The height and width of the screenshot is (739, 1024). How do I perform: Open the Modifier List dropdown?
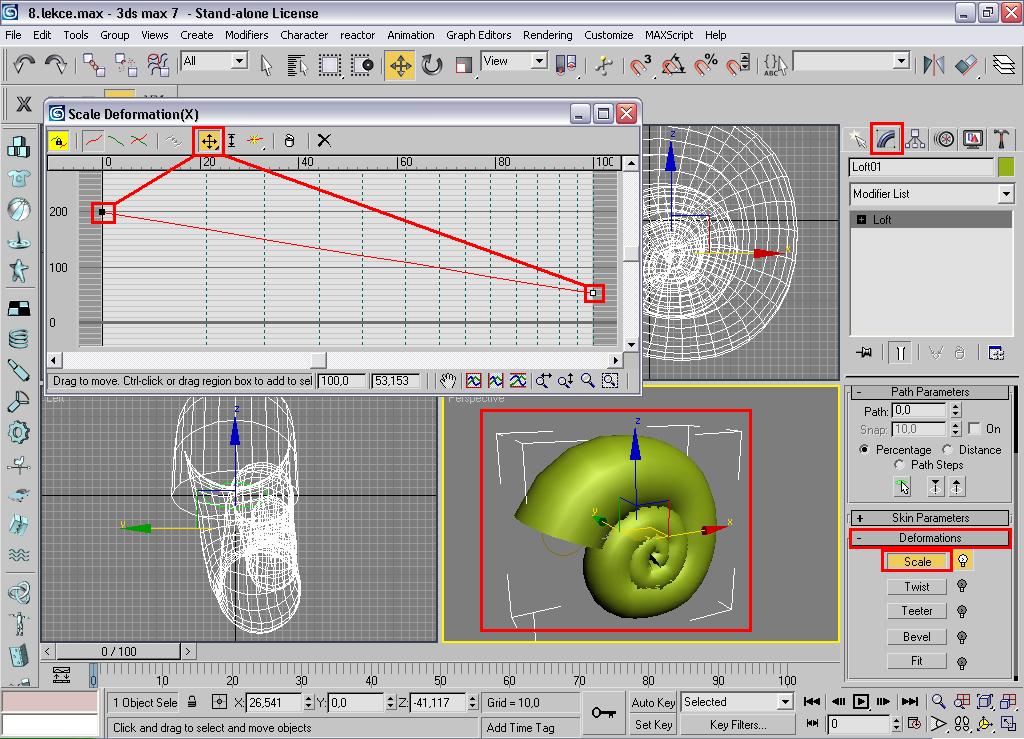click(931, 194)
